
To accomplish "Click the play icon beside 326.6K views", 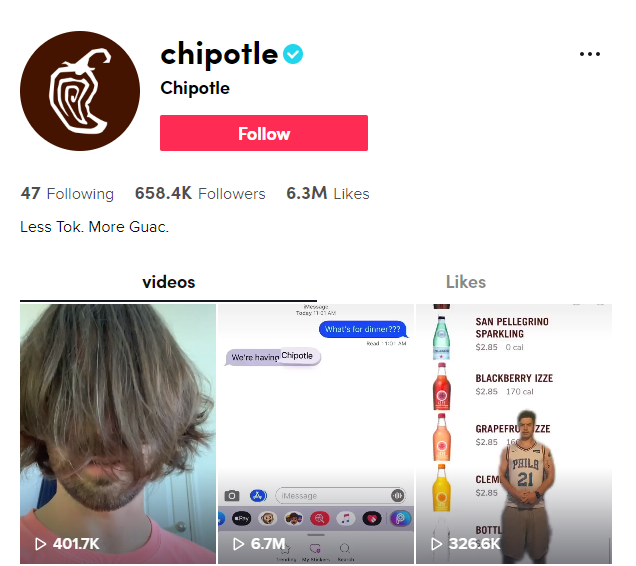I will (x=436, y=544).
